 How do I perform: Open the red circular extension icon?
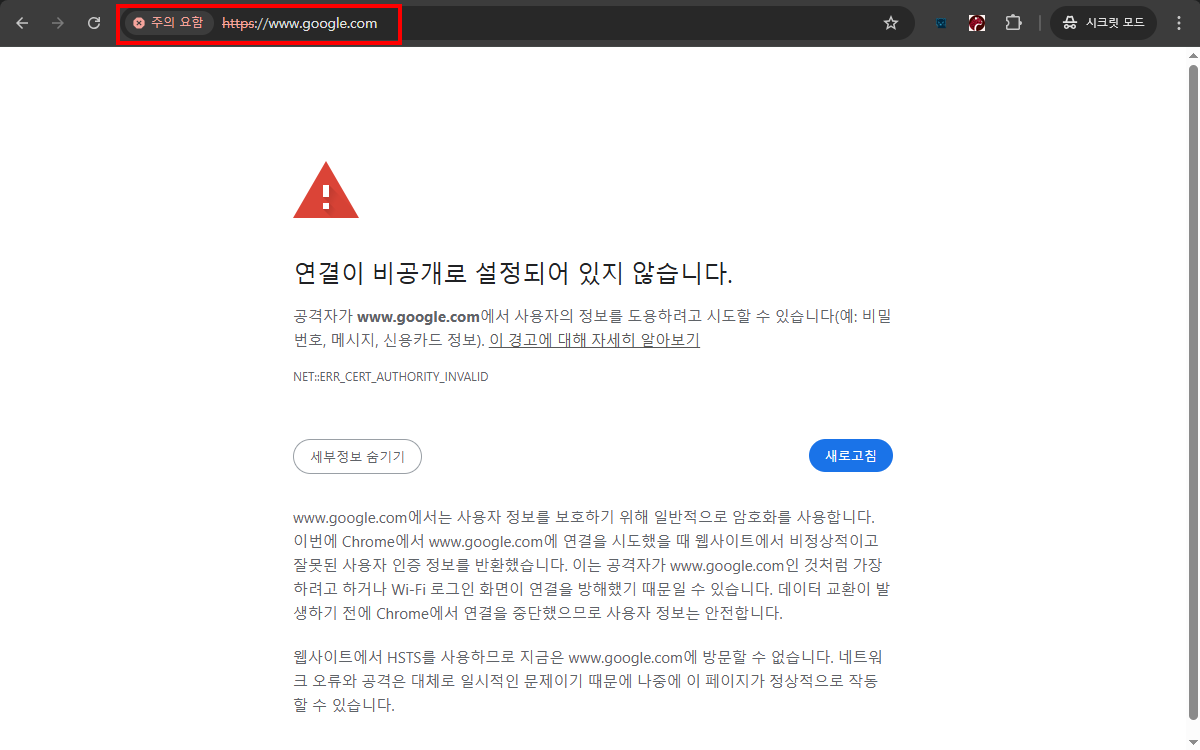pyautogui.click(x=977, y=23)
